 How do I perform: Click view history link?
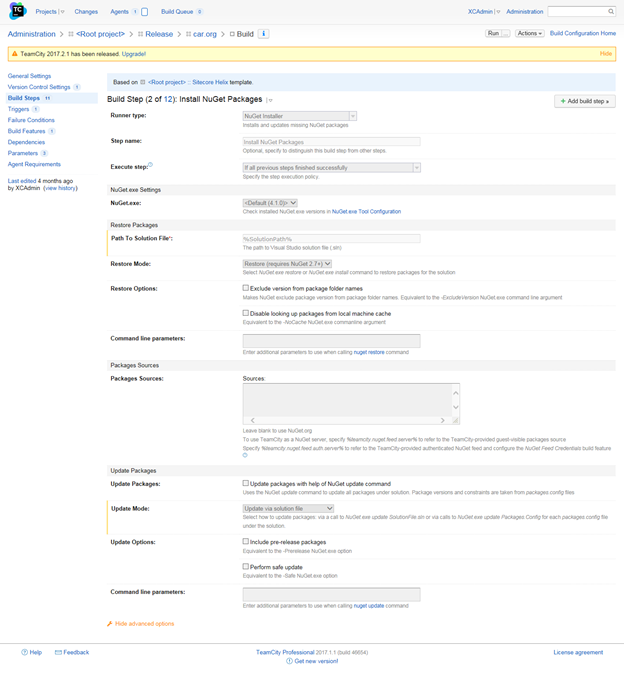tap(61, 188)
